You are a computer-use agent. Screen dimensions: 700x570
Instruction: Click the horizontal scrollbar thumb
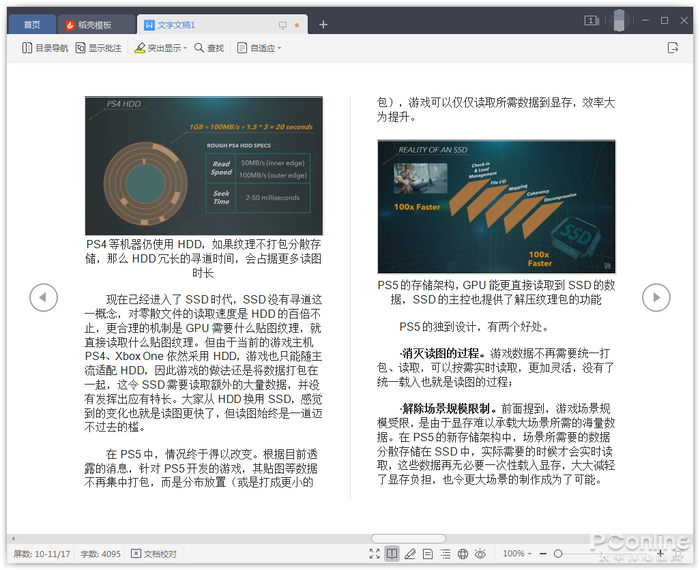[408, 538]
